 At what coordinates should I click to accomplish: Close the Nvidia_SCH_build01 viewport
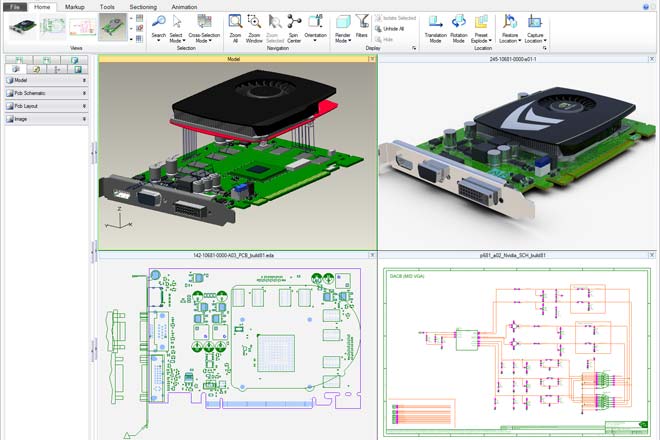coord(652,255)
